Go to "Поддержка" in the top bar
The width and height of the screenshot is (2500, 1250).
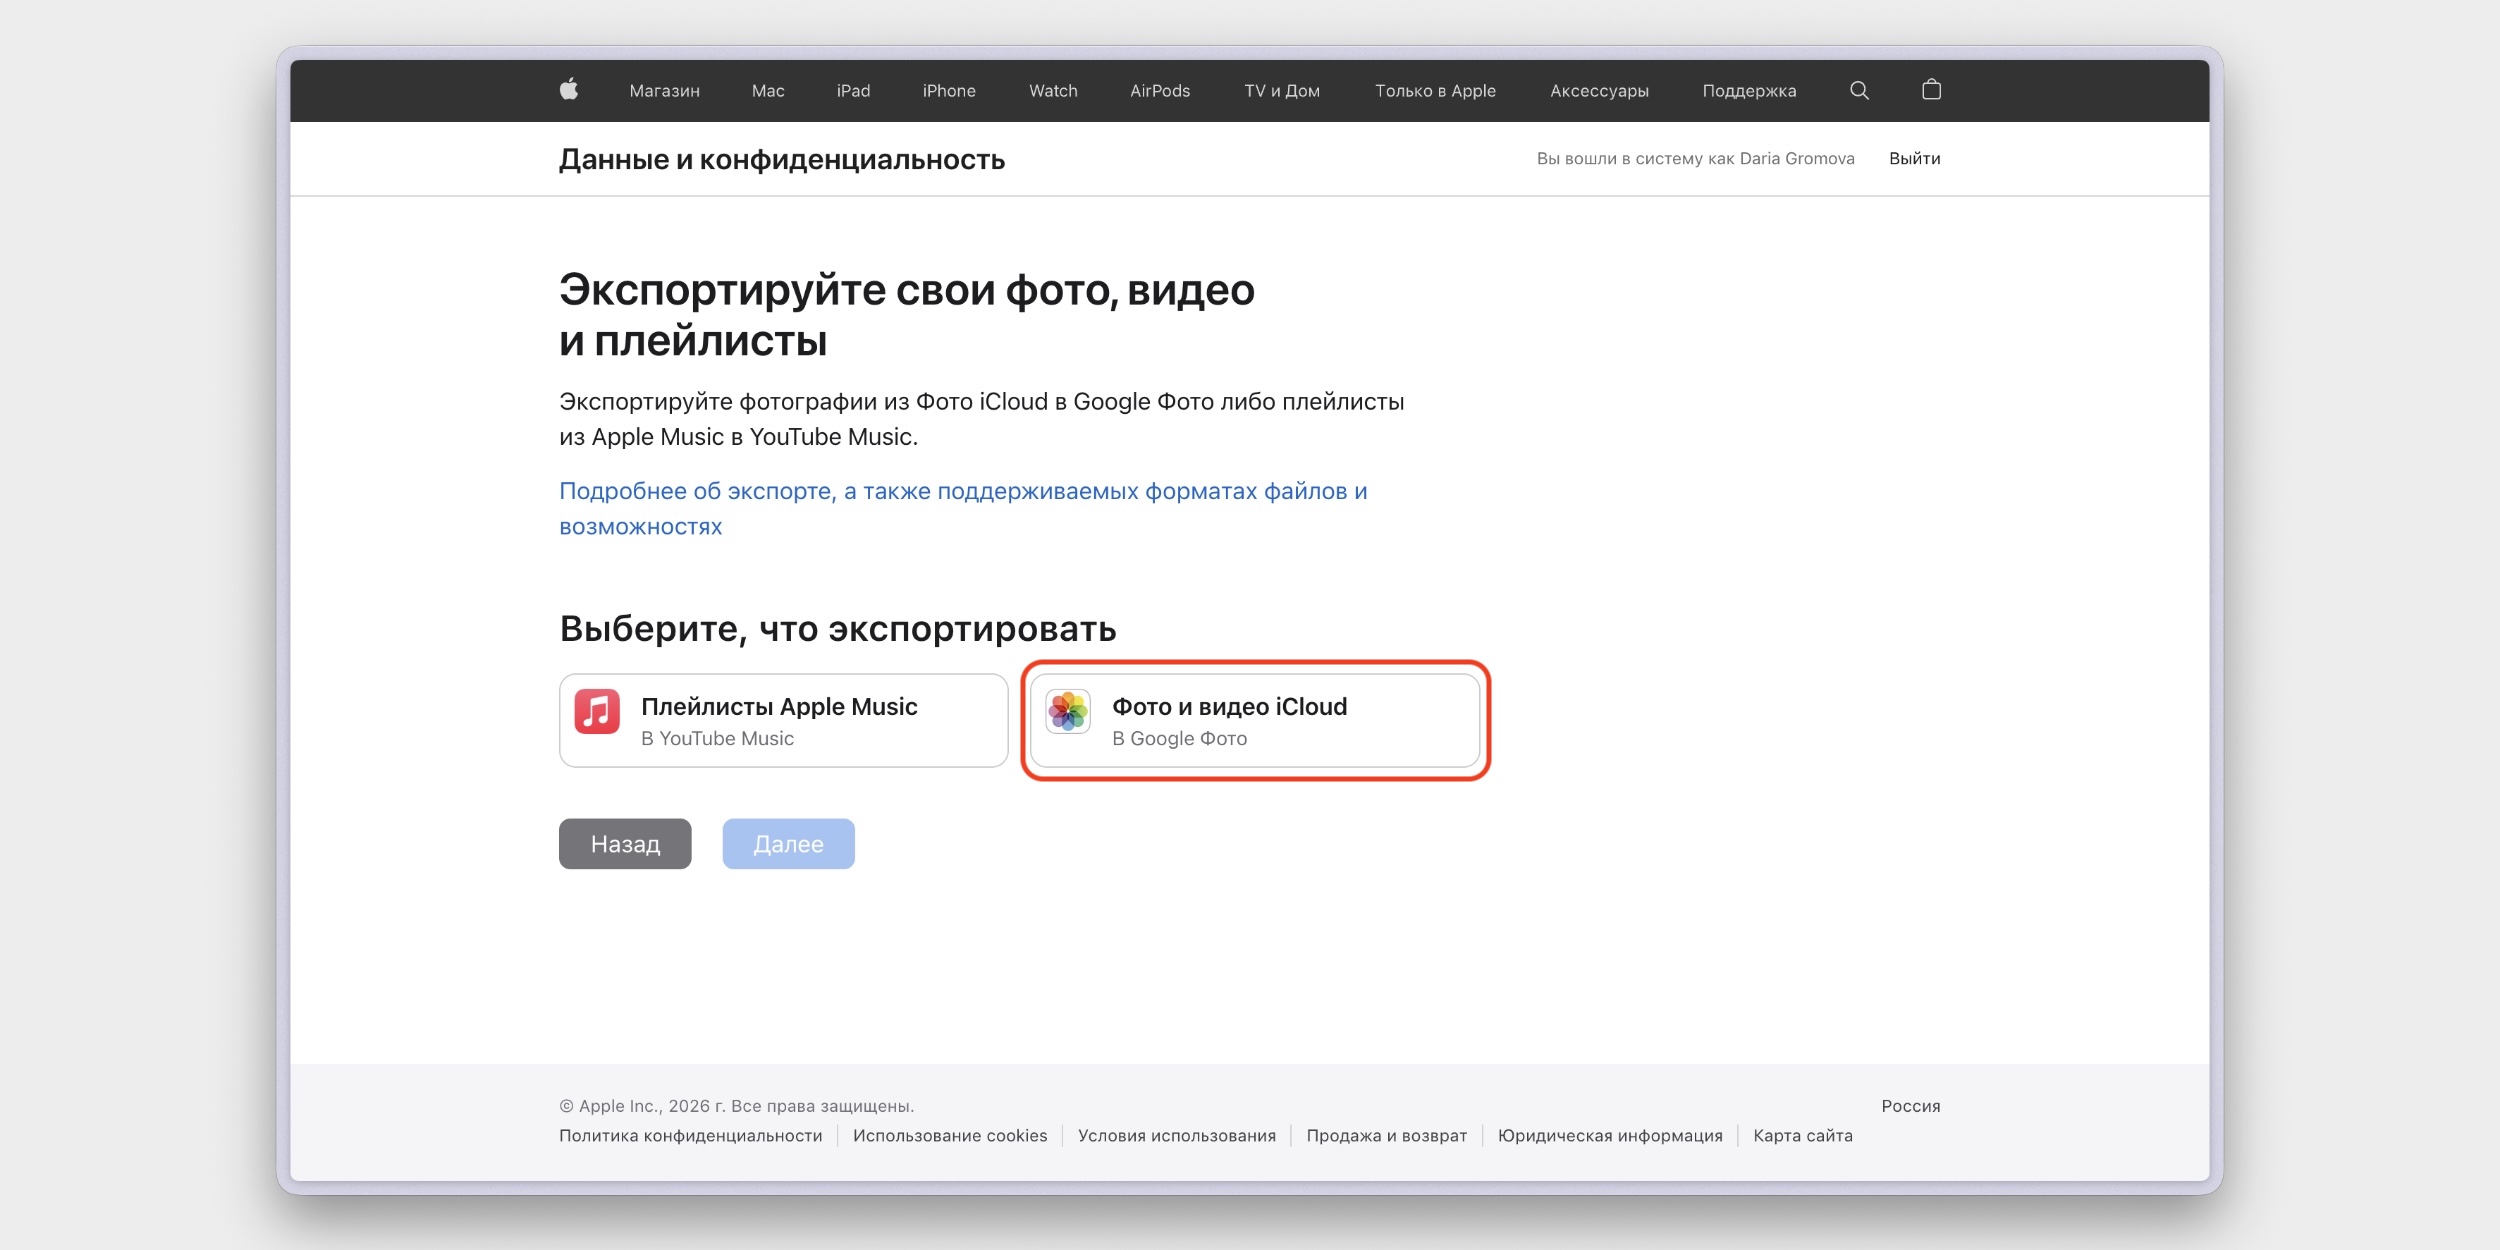pyautogui.click(x=1749, y=90)
